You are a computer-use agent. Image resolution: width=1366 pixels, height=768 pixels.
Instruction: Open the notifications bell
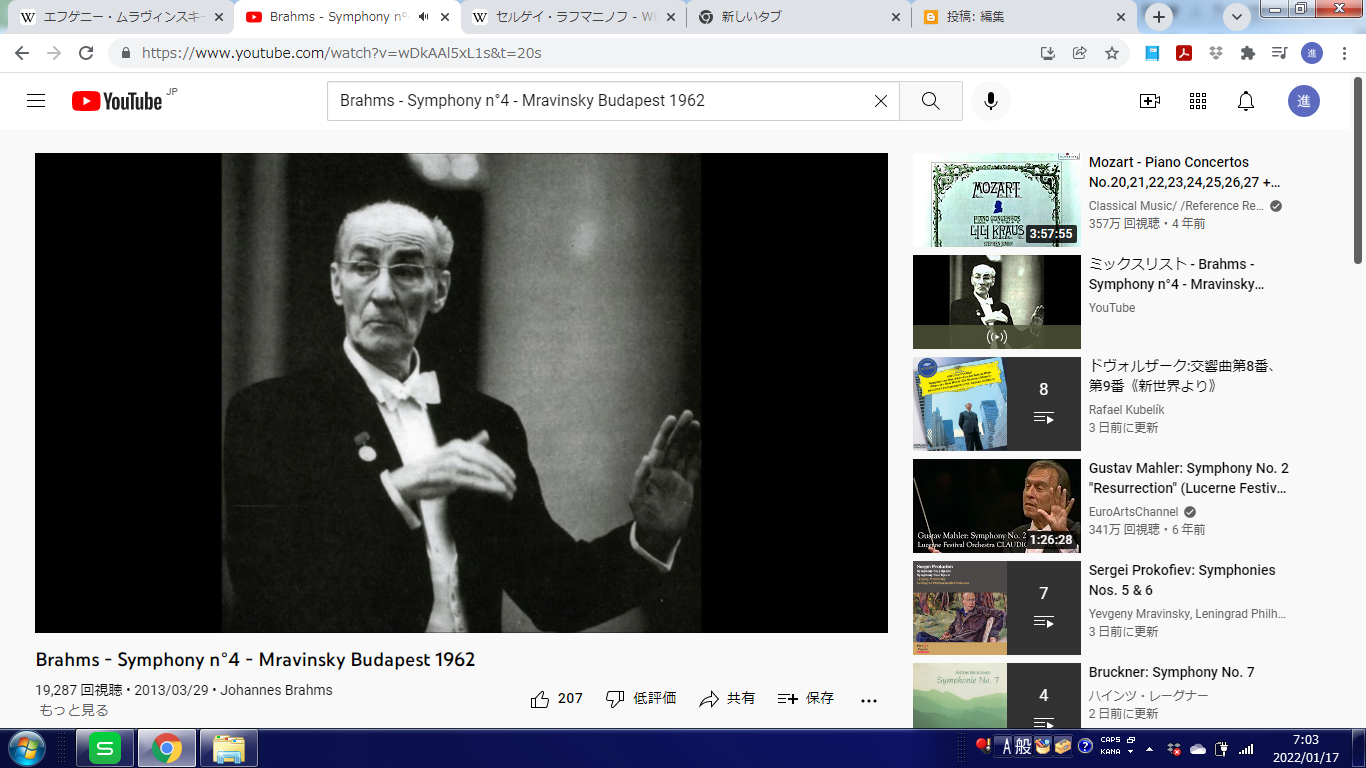click(1246, 101)
